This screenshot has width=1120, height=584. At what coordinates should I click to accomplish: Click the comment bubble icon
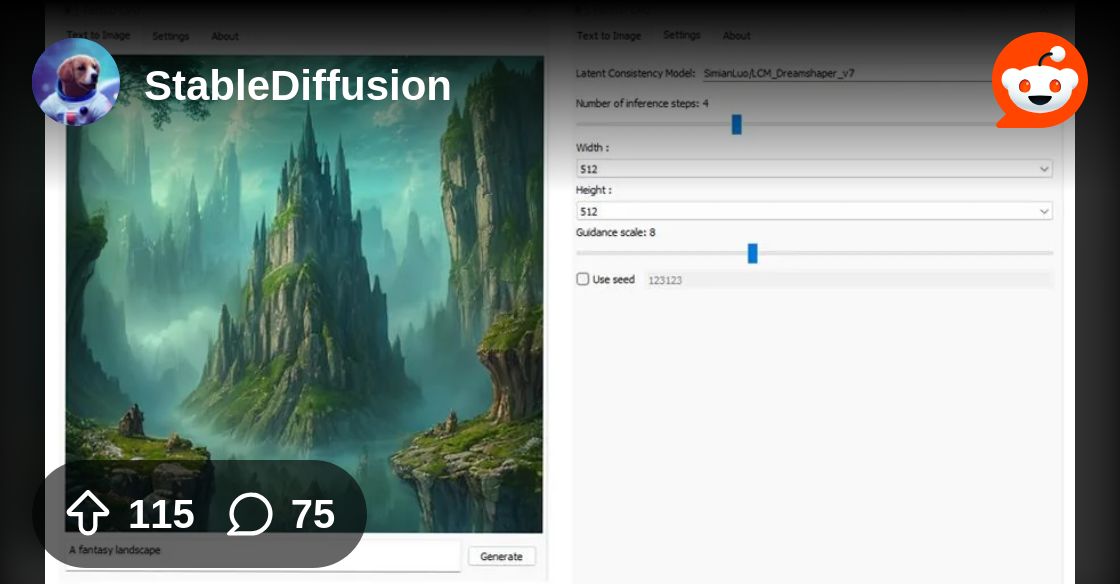253,514
